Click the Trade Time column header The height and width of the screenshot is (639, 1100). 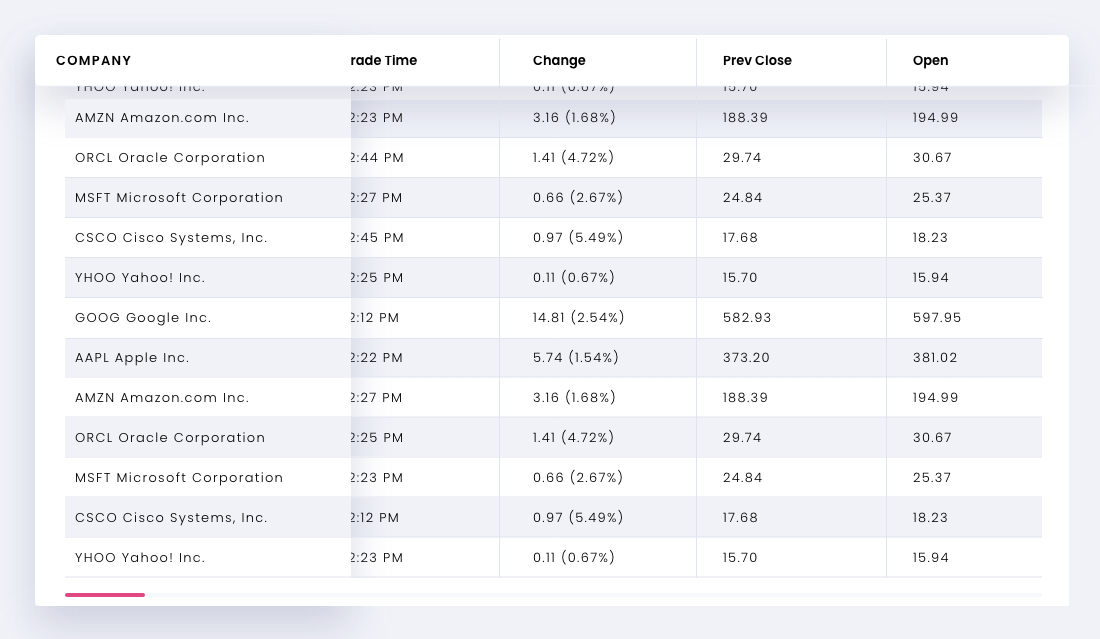click(x=384, y=61)
